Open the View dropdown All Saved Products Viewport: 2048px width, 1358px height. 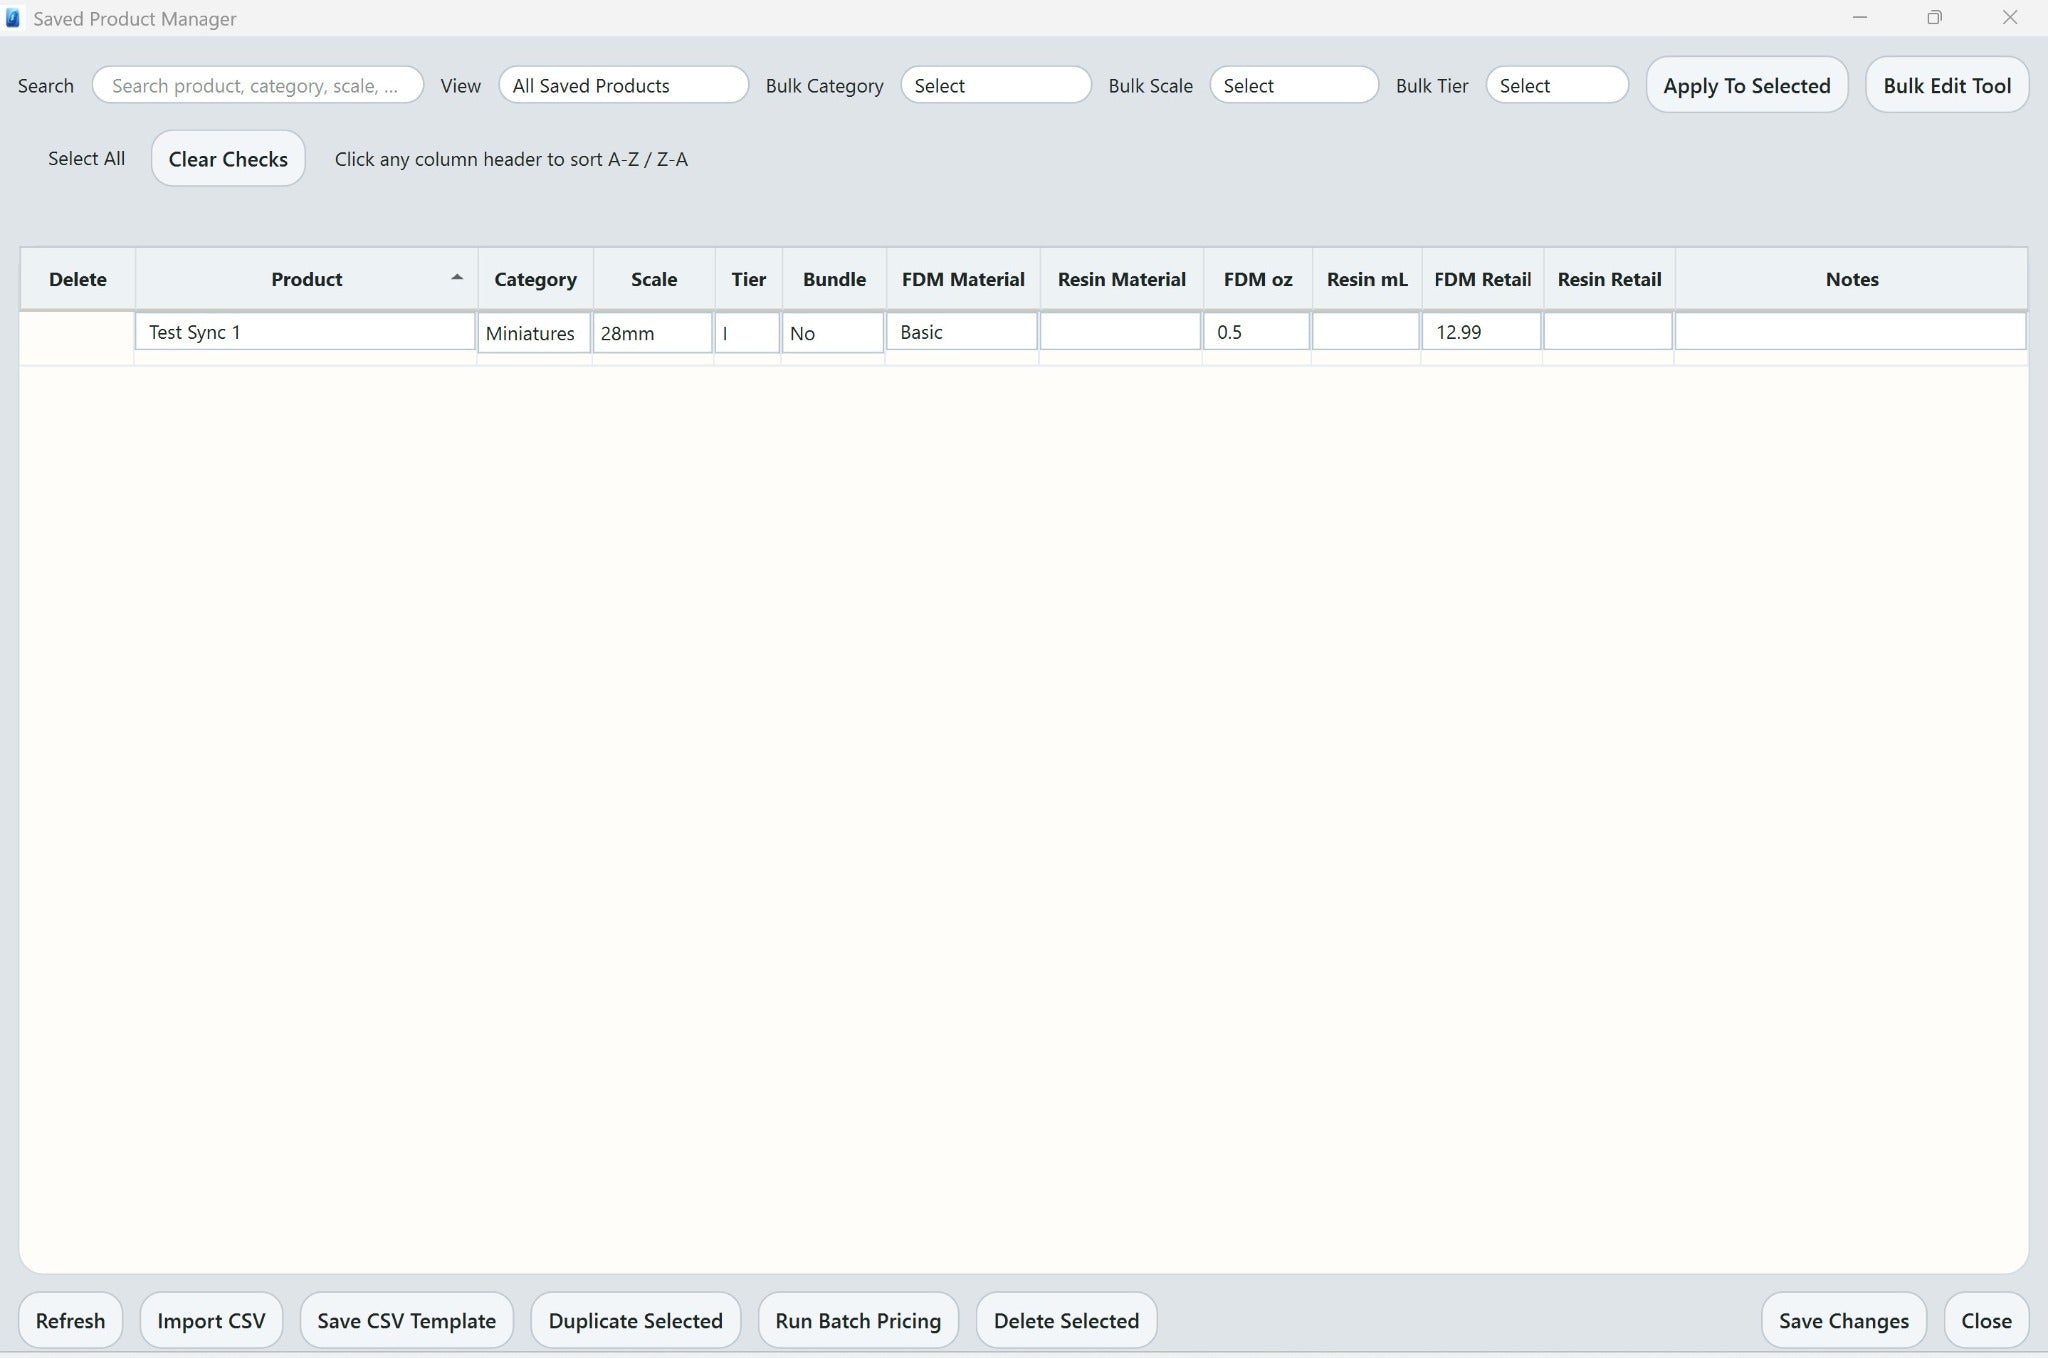623,86
